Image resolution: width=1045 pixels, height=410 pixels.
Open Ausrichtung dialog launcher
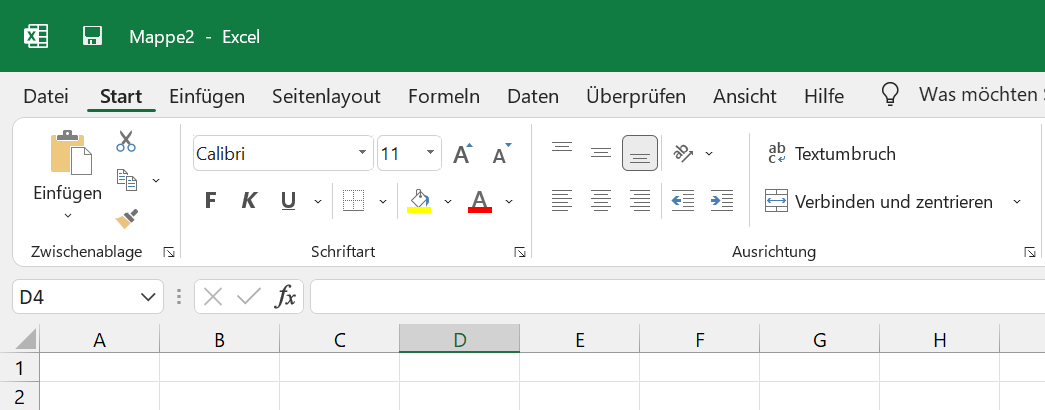1030,252
